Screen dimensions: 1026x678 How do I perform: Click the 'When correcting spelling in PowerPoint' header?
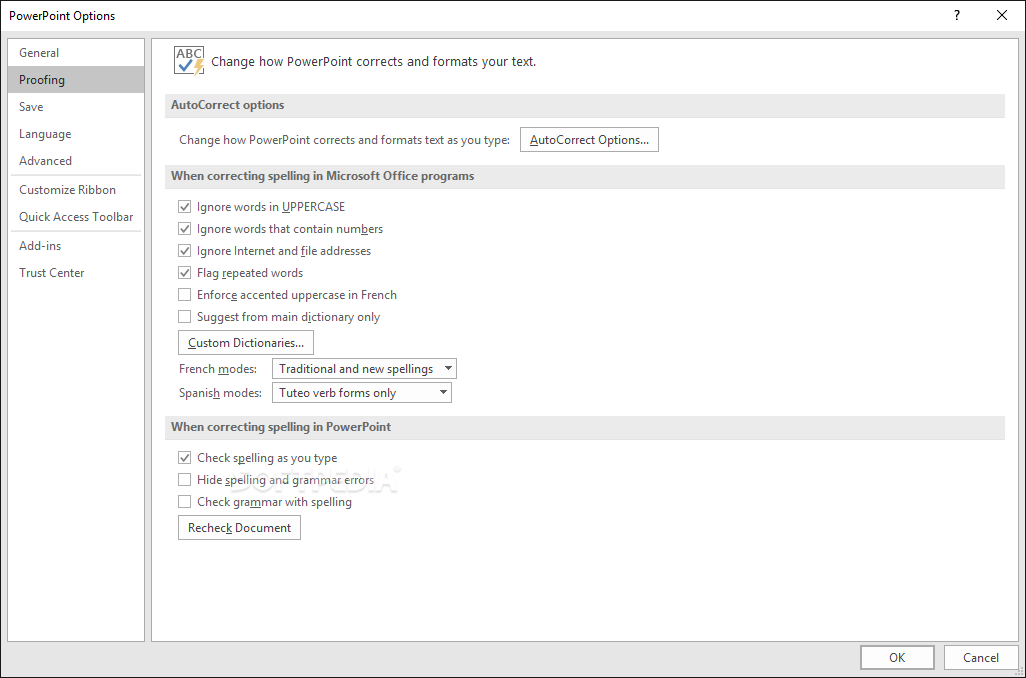point(584,427)
